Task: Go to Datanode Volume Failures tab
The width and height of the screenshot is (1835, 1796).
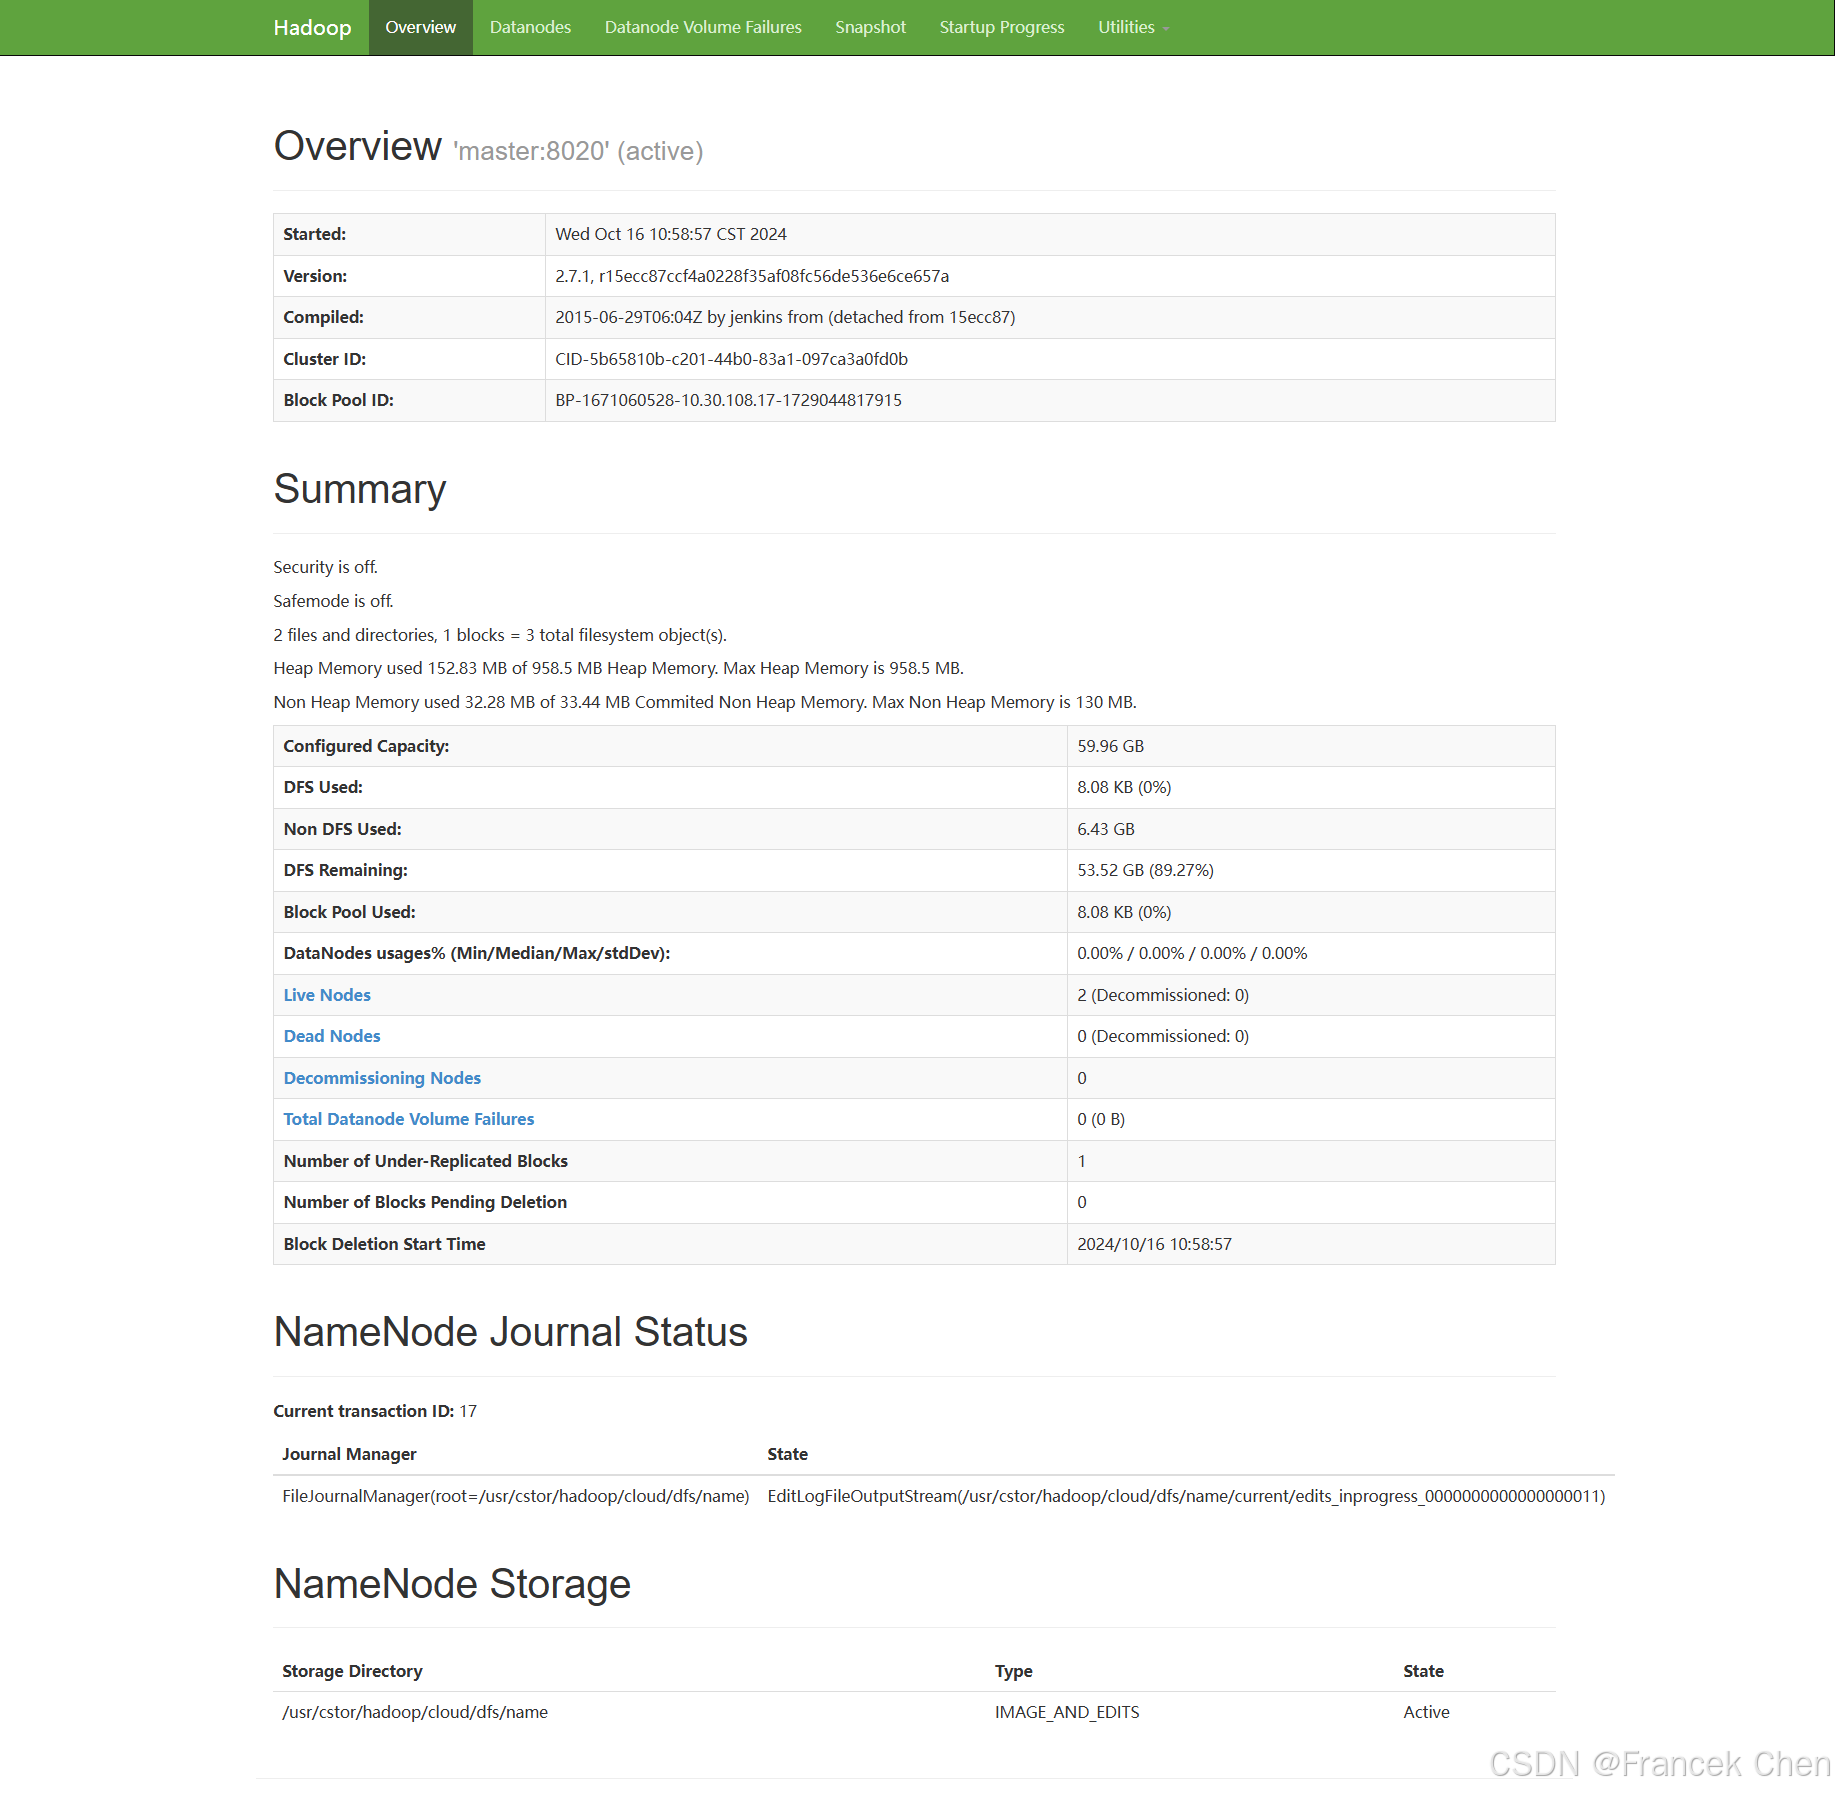Action: click(x=703, y=28)
